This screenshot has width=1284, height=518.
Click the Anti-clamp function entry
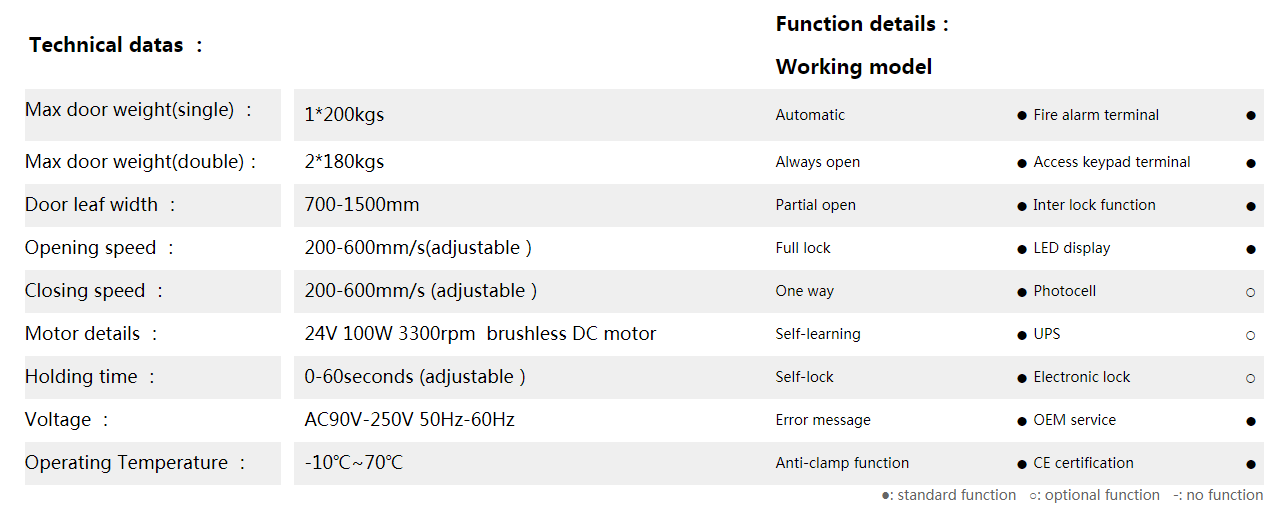coord(842,463)
